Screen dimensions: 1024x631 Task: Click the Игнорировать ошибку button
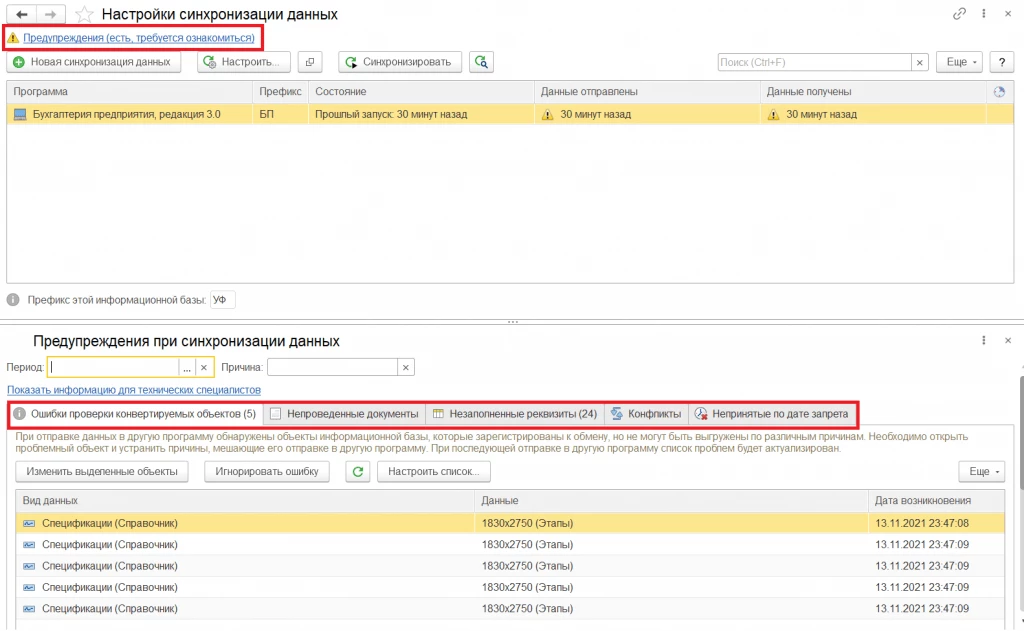(267, 472)
